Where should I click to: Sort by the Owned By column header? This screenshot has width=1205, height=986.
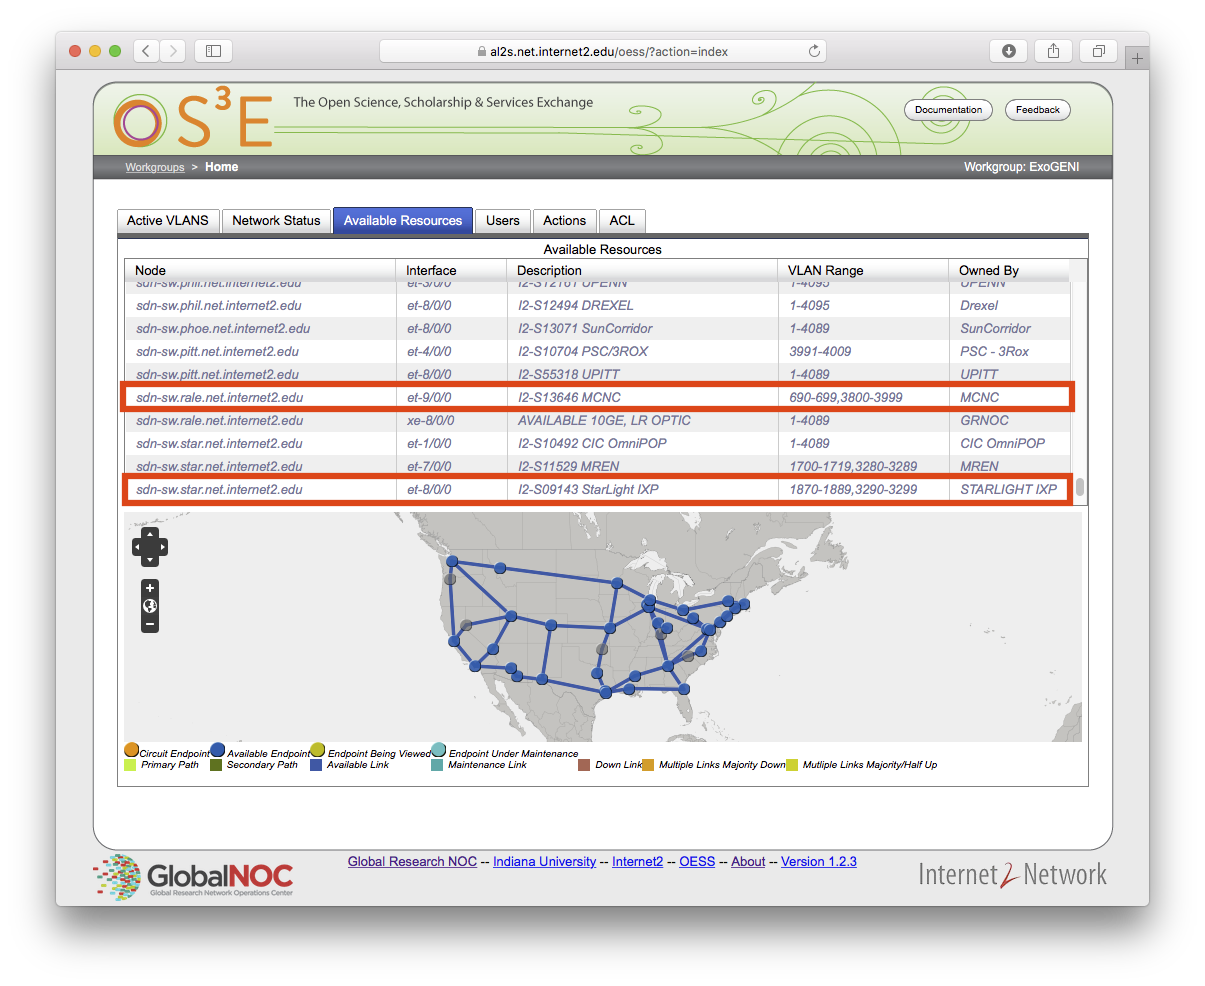pyautogui.click(x=1009, y=270)
